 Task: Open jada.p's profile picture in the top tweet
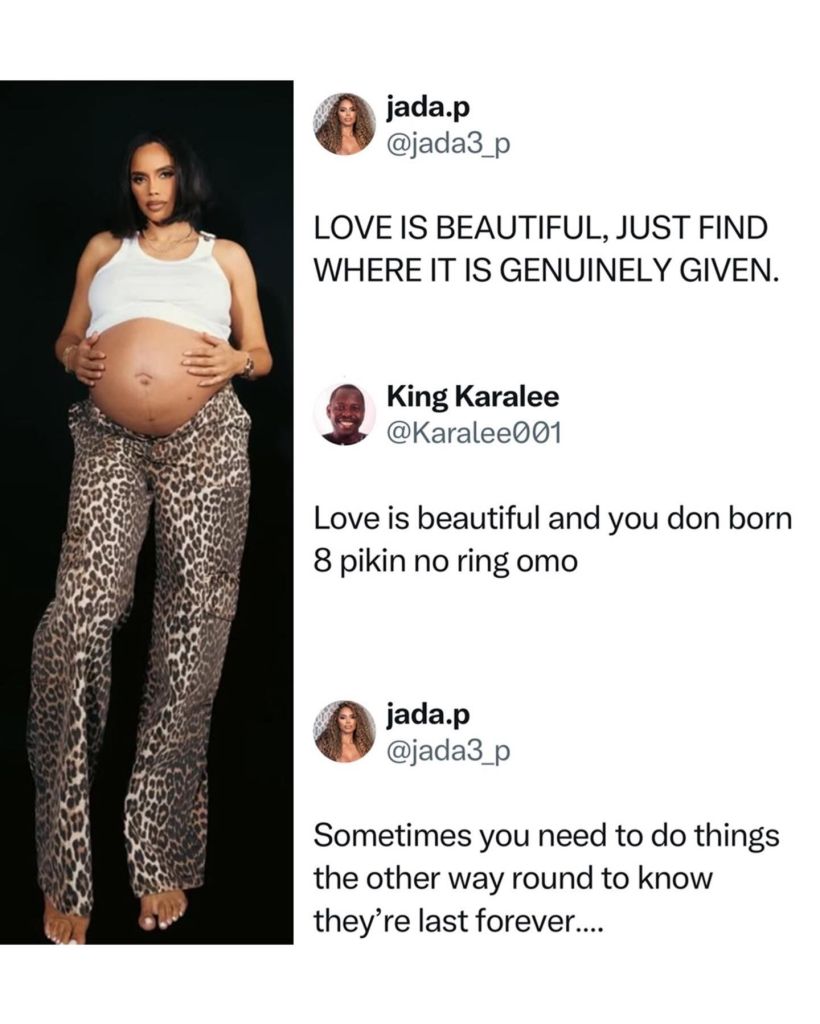click(344, 125)
